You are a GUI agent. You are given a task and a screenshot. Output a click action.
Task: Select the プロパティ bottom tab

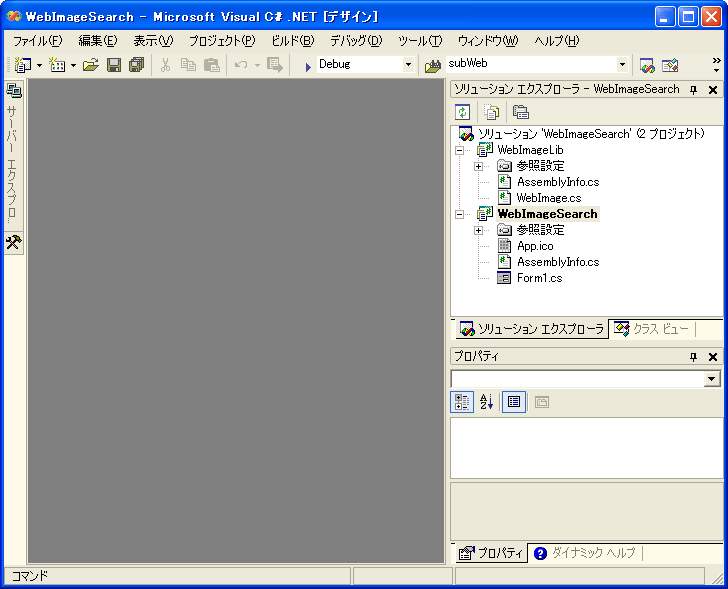pos(491,553)
